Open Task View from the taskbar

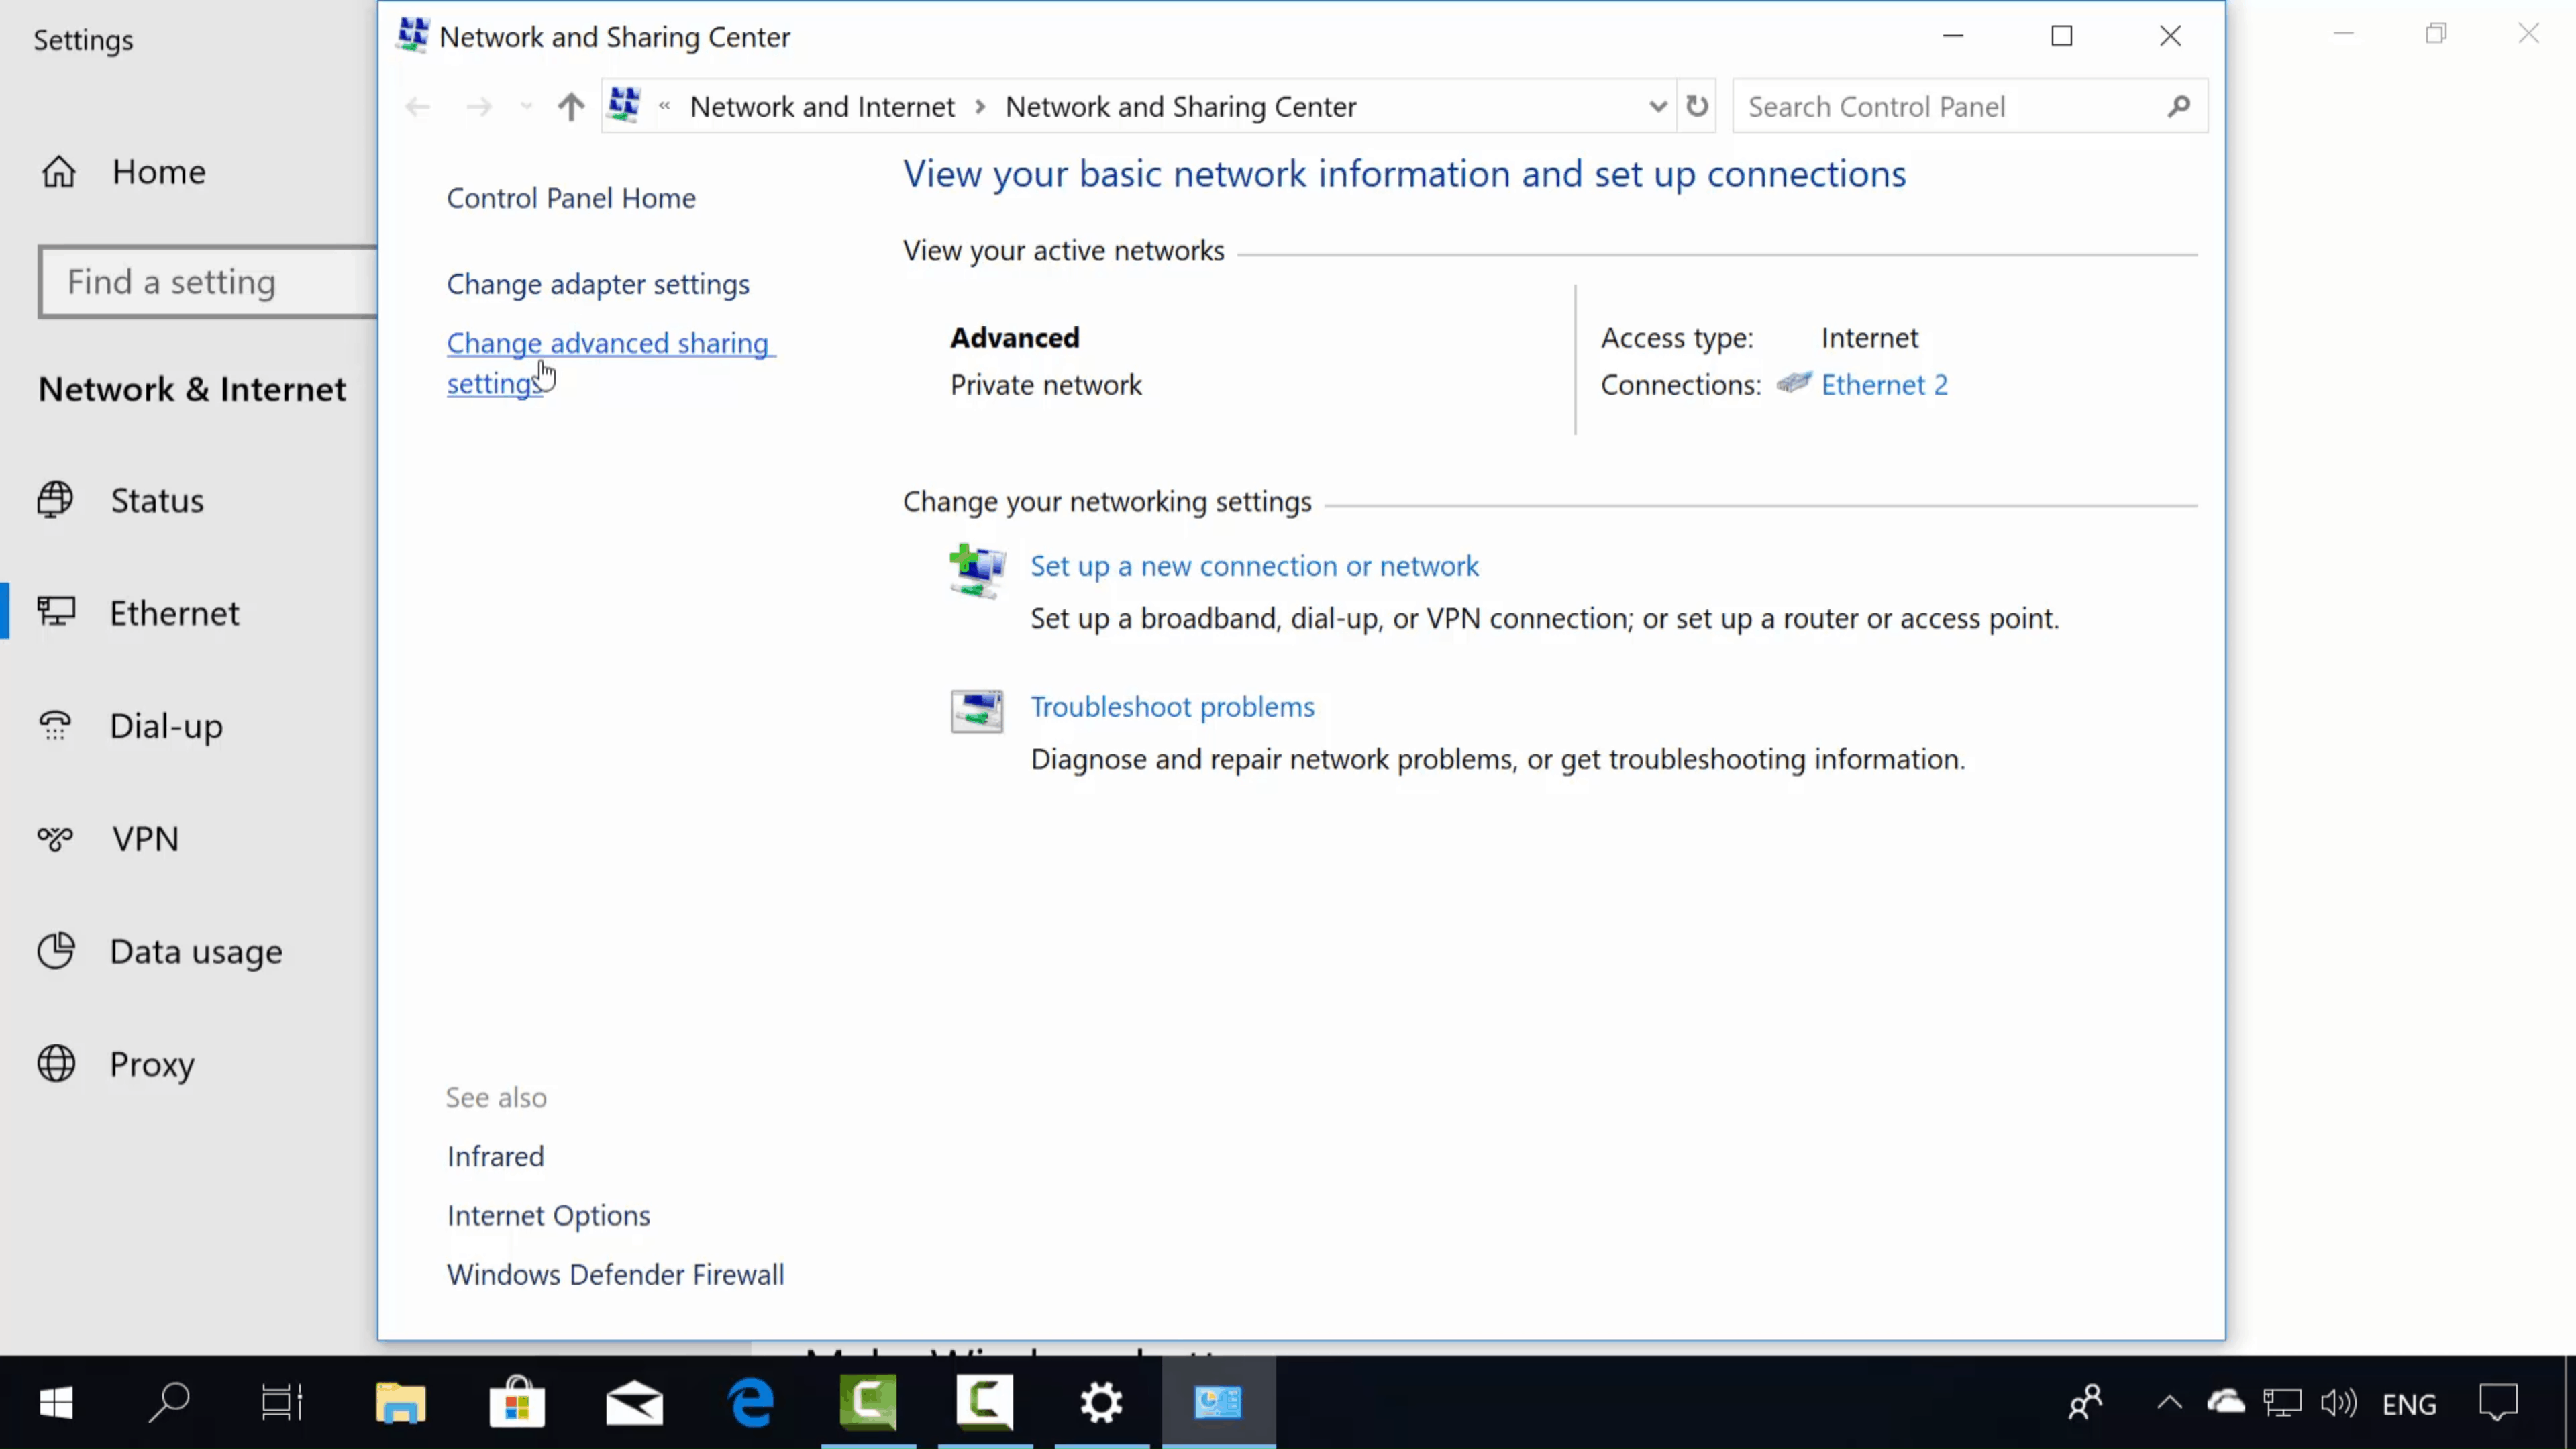282,1403
